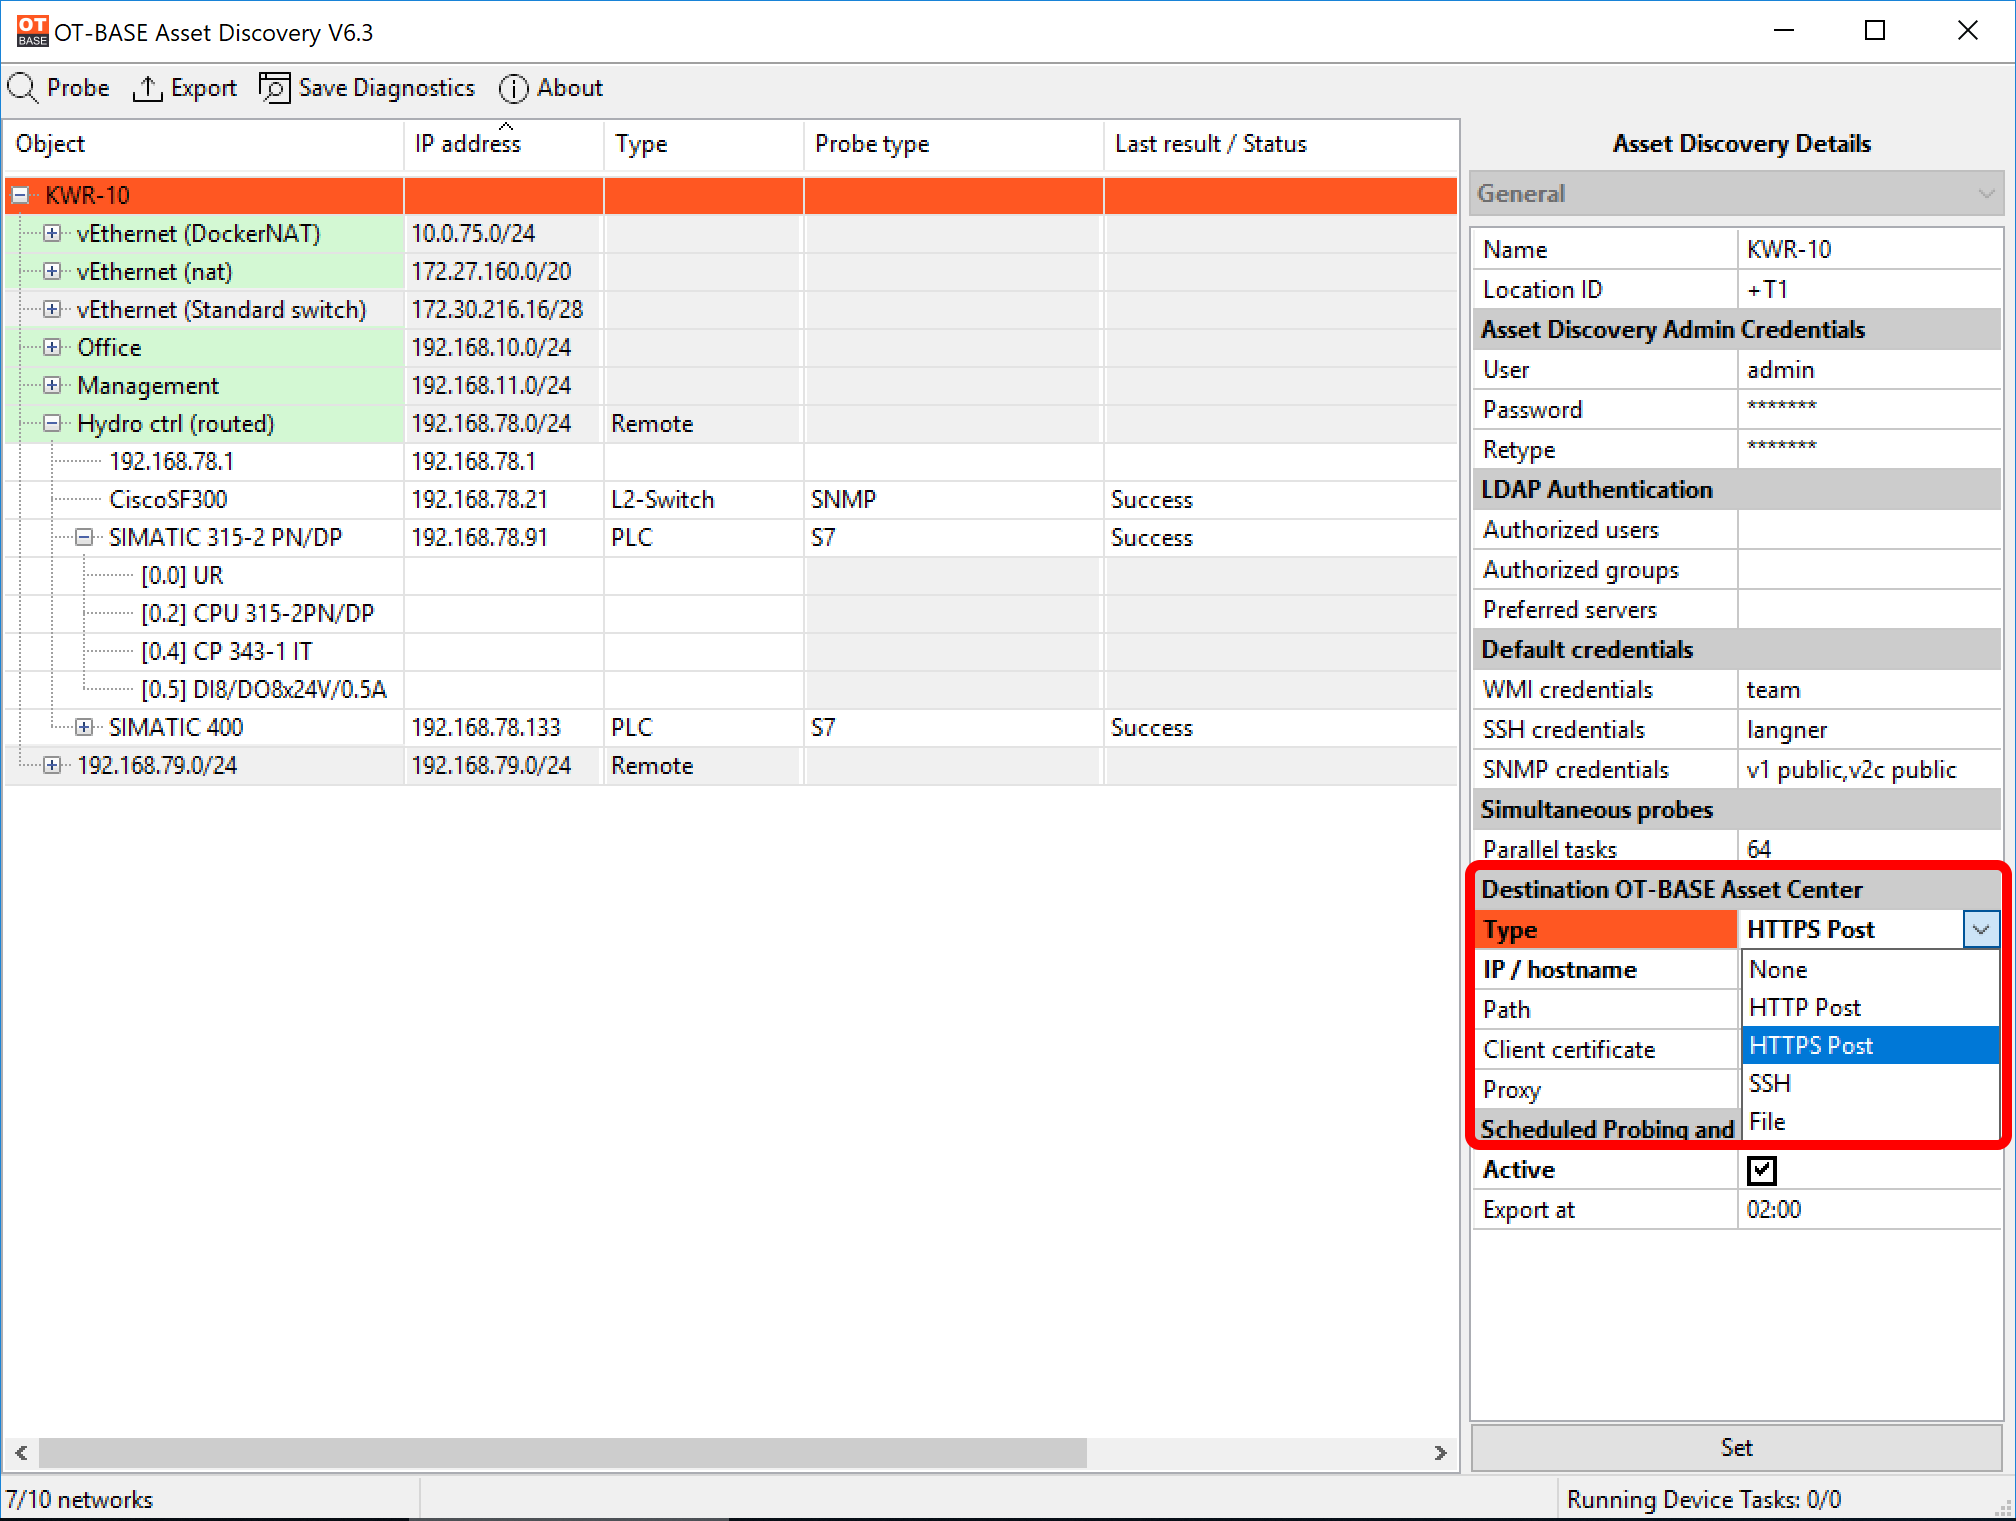Click the Save Diagnostics icon
Image resolution: width=2016 pixels, height=1521 pixels.
274,88
